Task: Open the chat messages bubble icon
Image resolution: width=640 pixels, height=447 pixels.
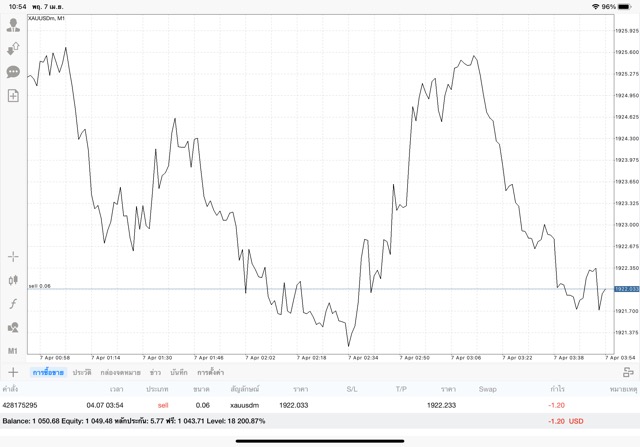Action: (13, 72)
